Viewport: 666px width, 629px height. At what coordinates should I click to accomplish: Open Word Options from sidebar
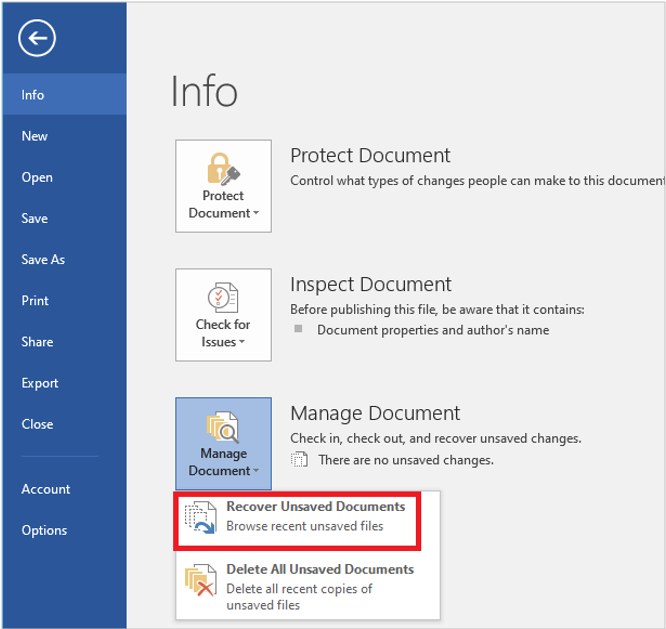tap(65, 530)
